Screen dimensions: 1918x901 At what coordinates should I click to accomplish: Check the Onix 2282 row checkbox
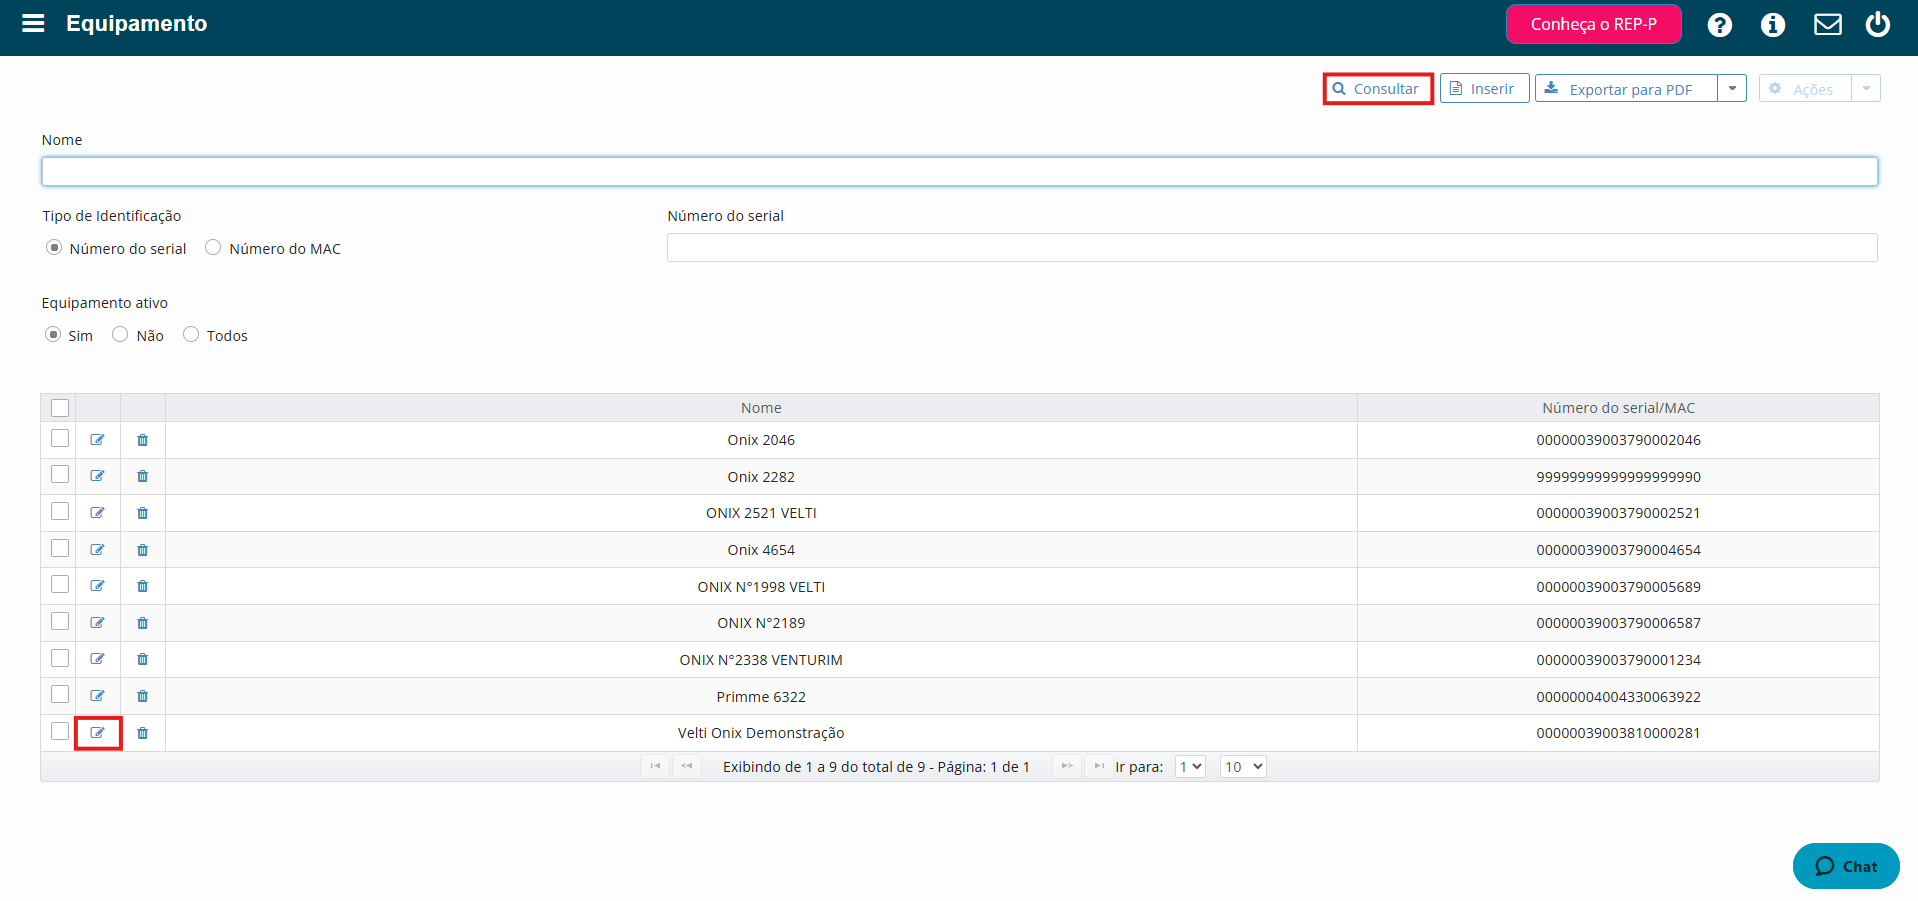coord(60,474)
